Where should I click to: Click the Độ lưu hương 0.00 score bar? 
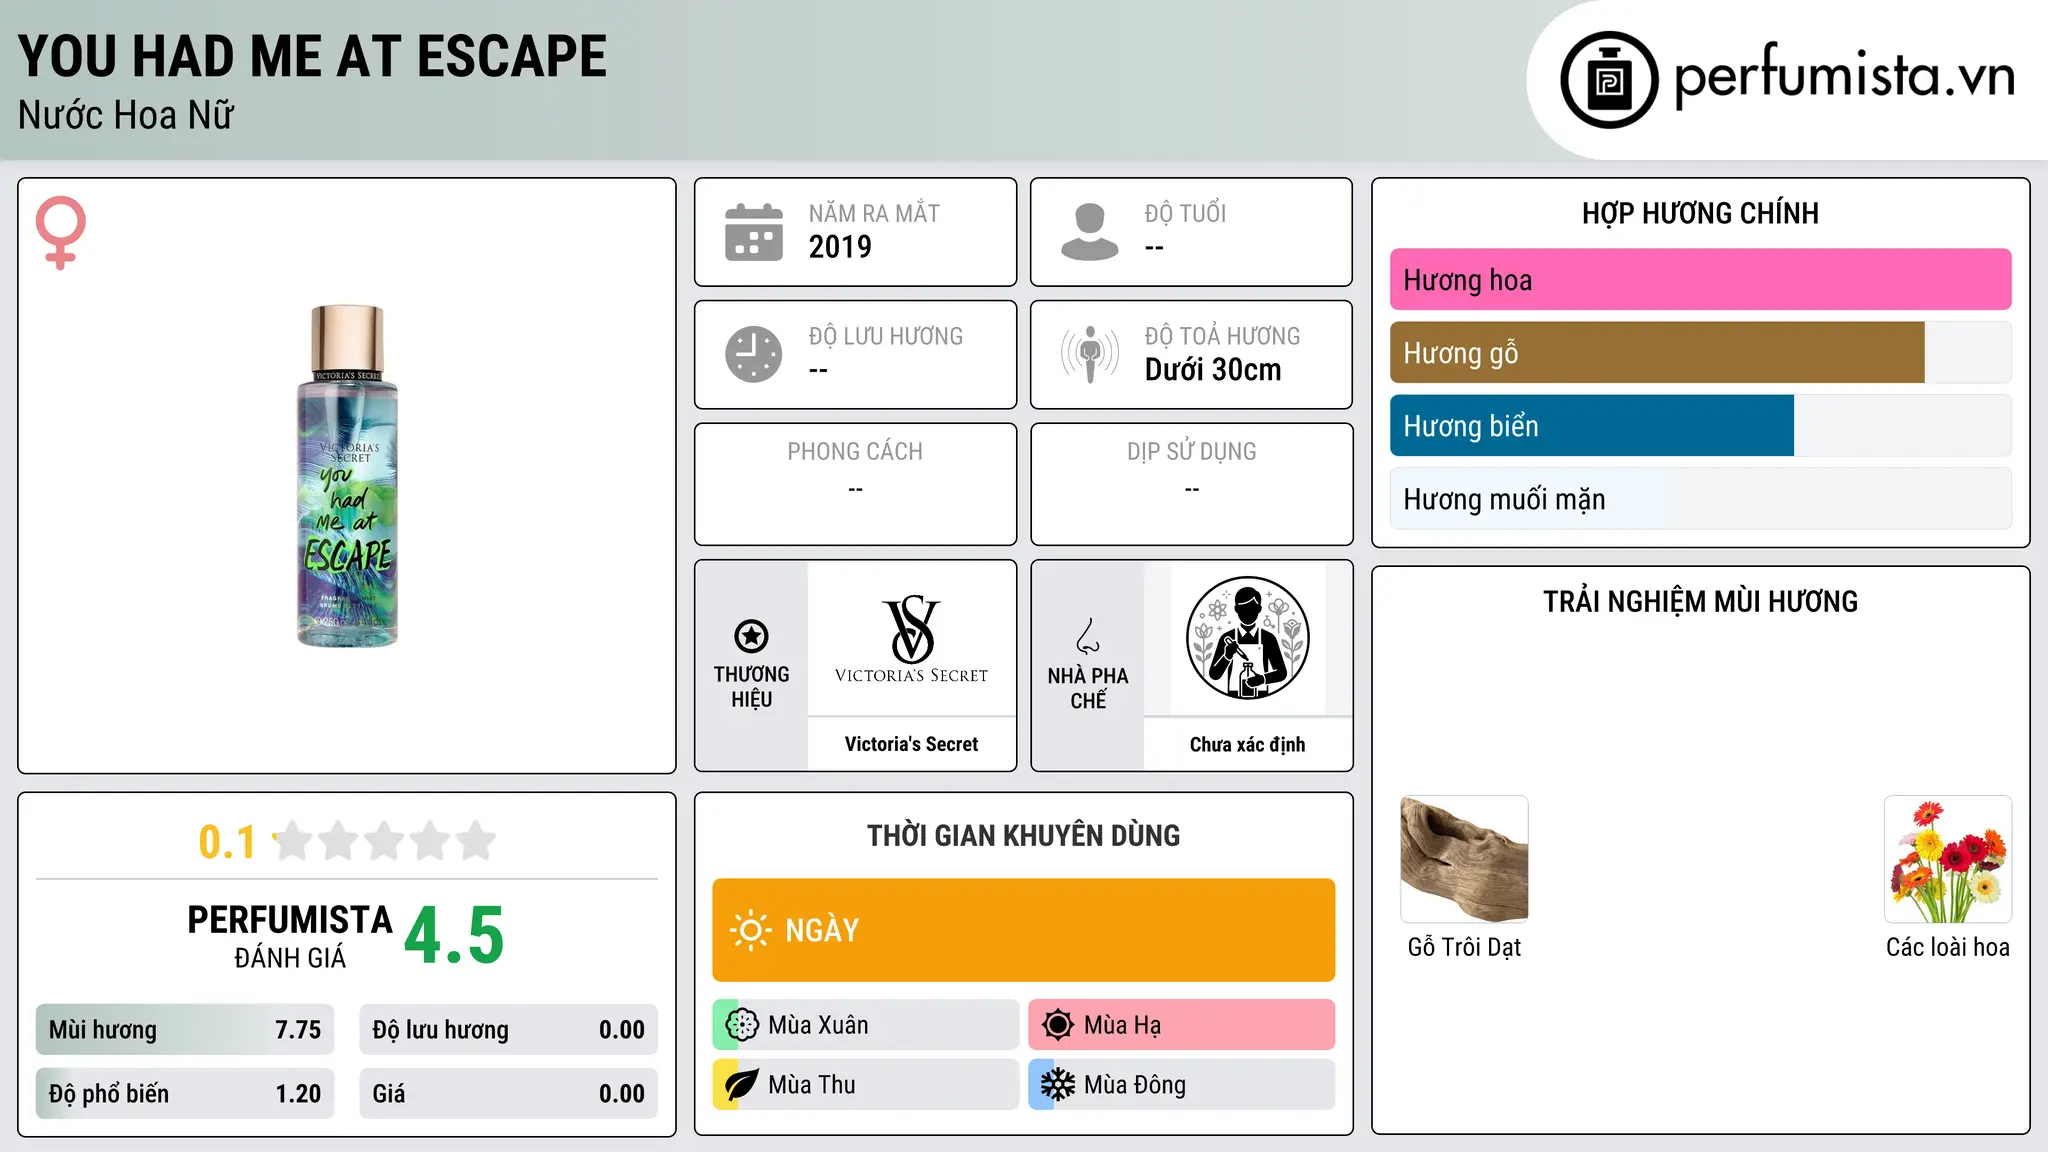pyautogui.click(x=509, y=1030)
